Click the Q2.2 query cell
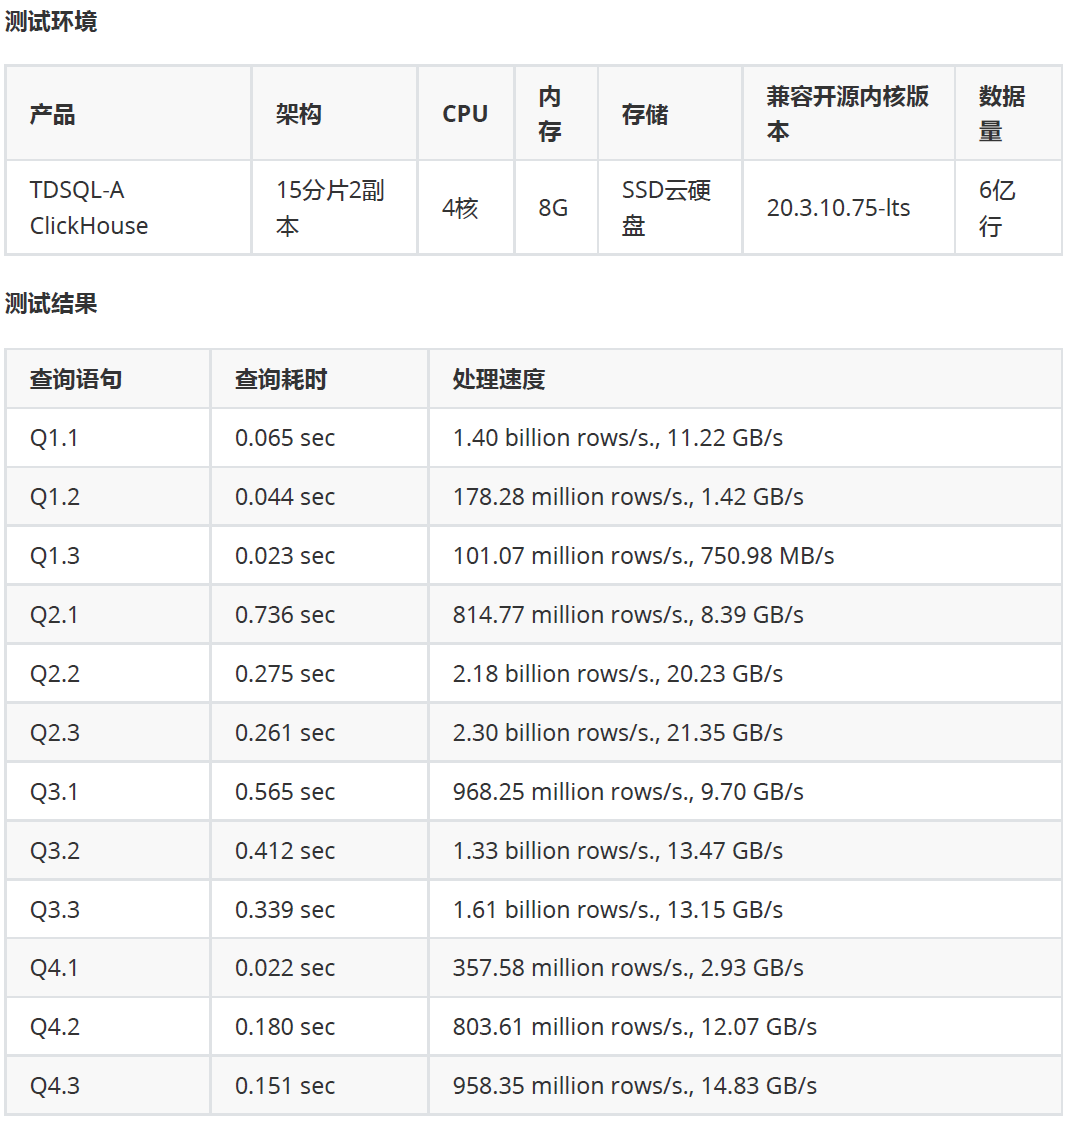The height and width of the screenshot is (1126, 1074). (108, 674)
